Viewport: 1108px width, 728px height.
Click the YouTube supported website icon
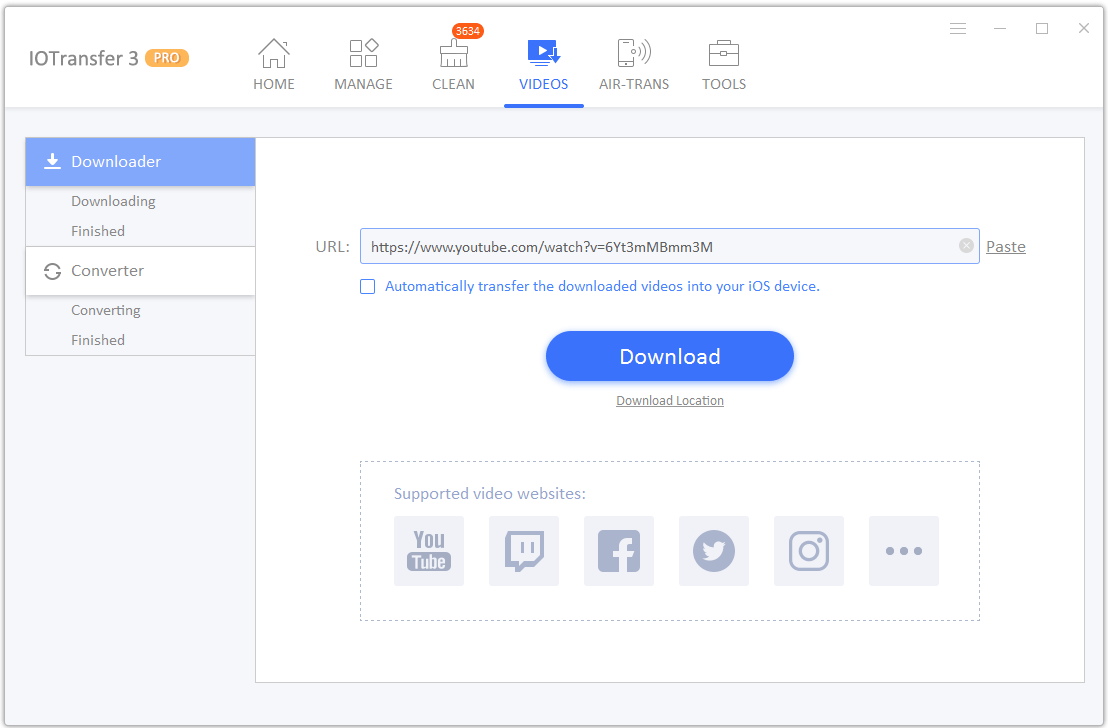(428, 551)
